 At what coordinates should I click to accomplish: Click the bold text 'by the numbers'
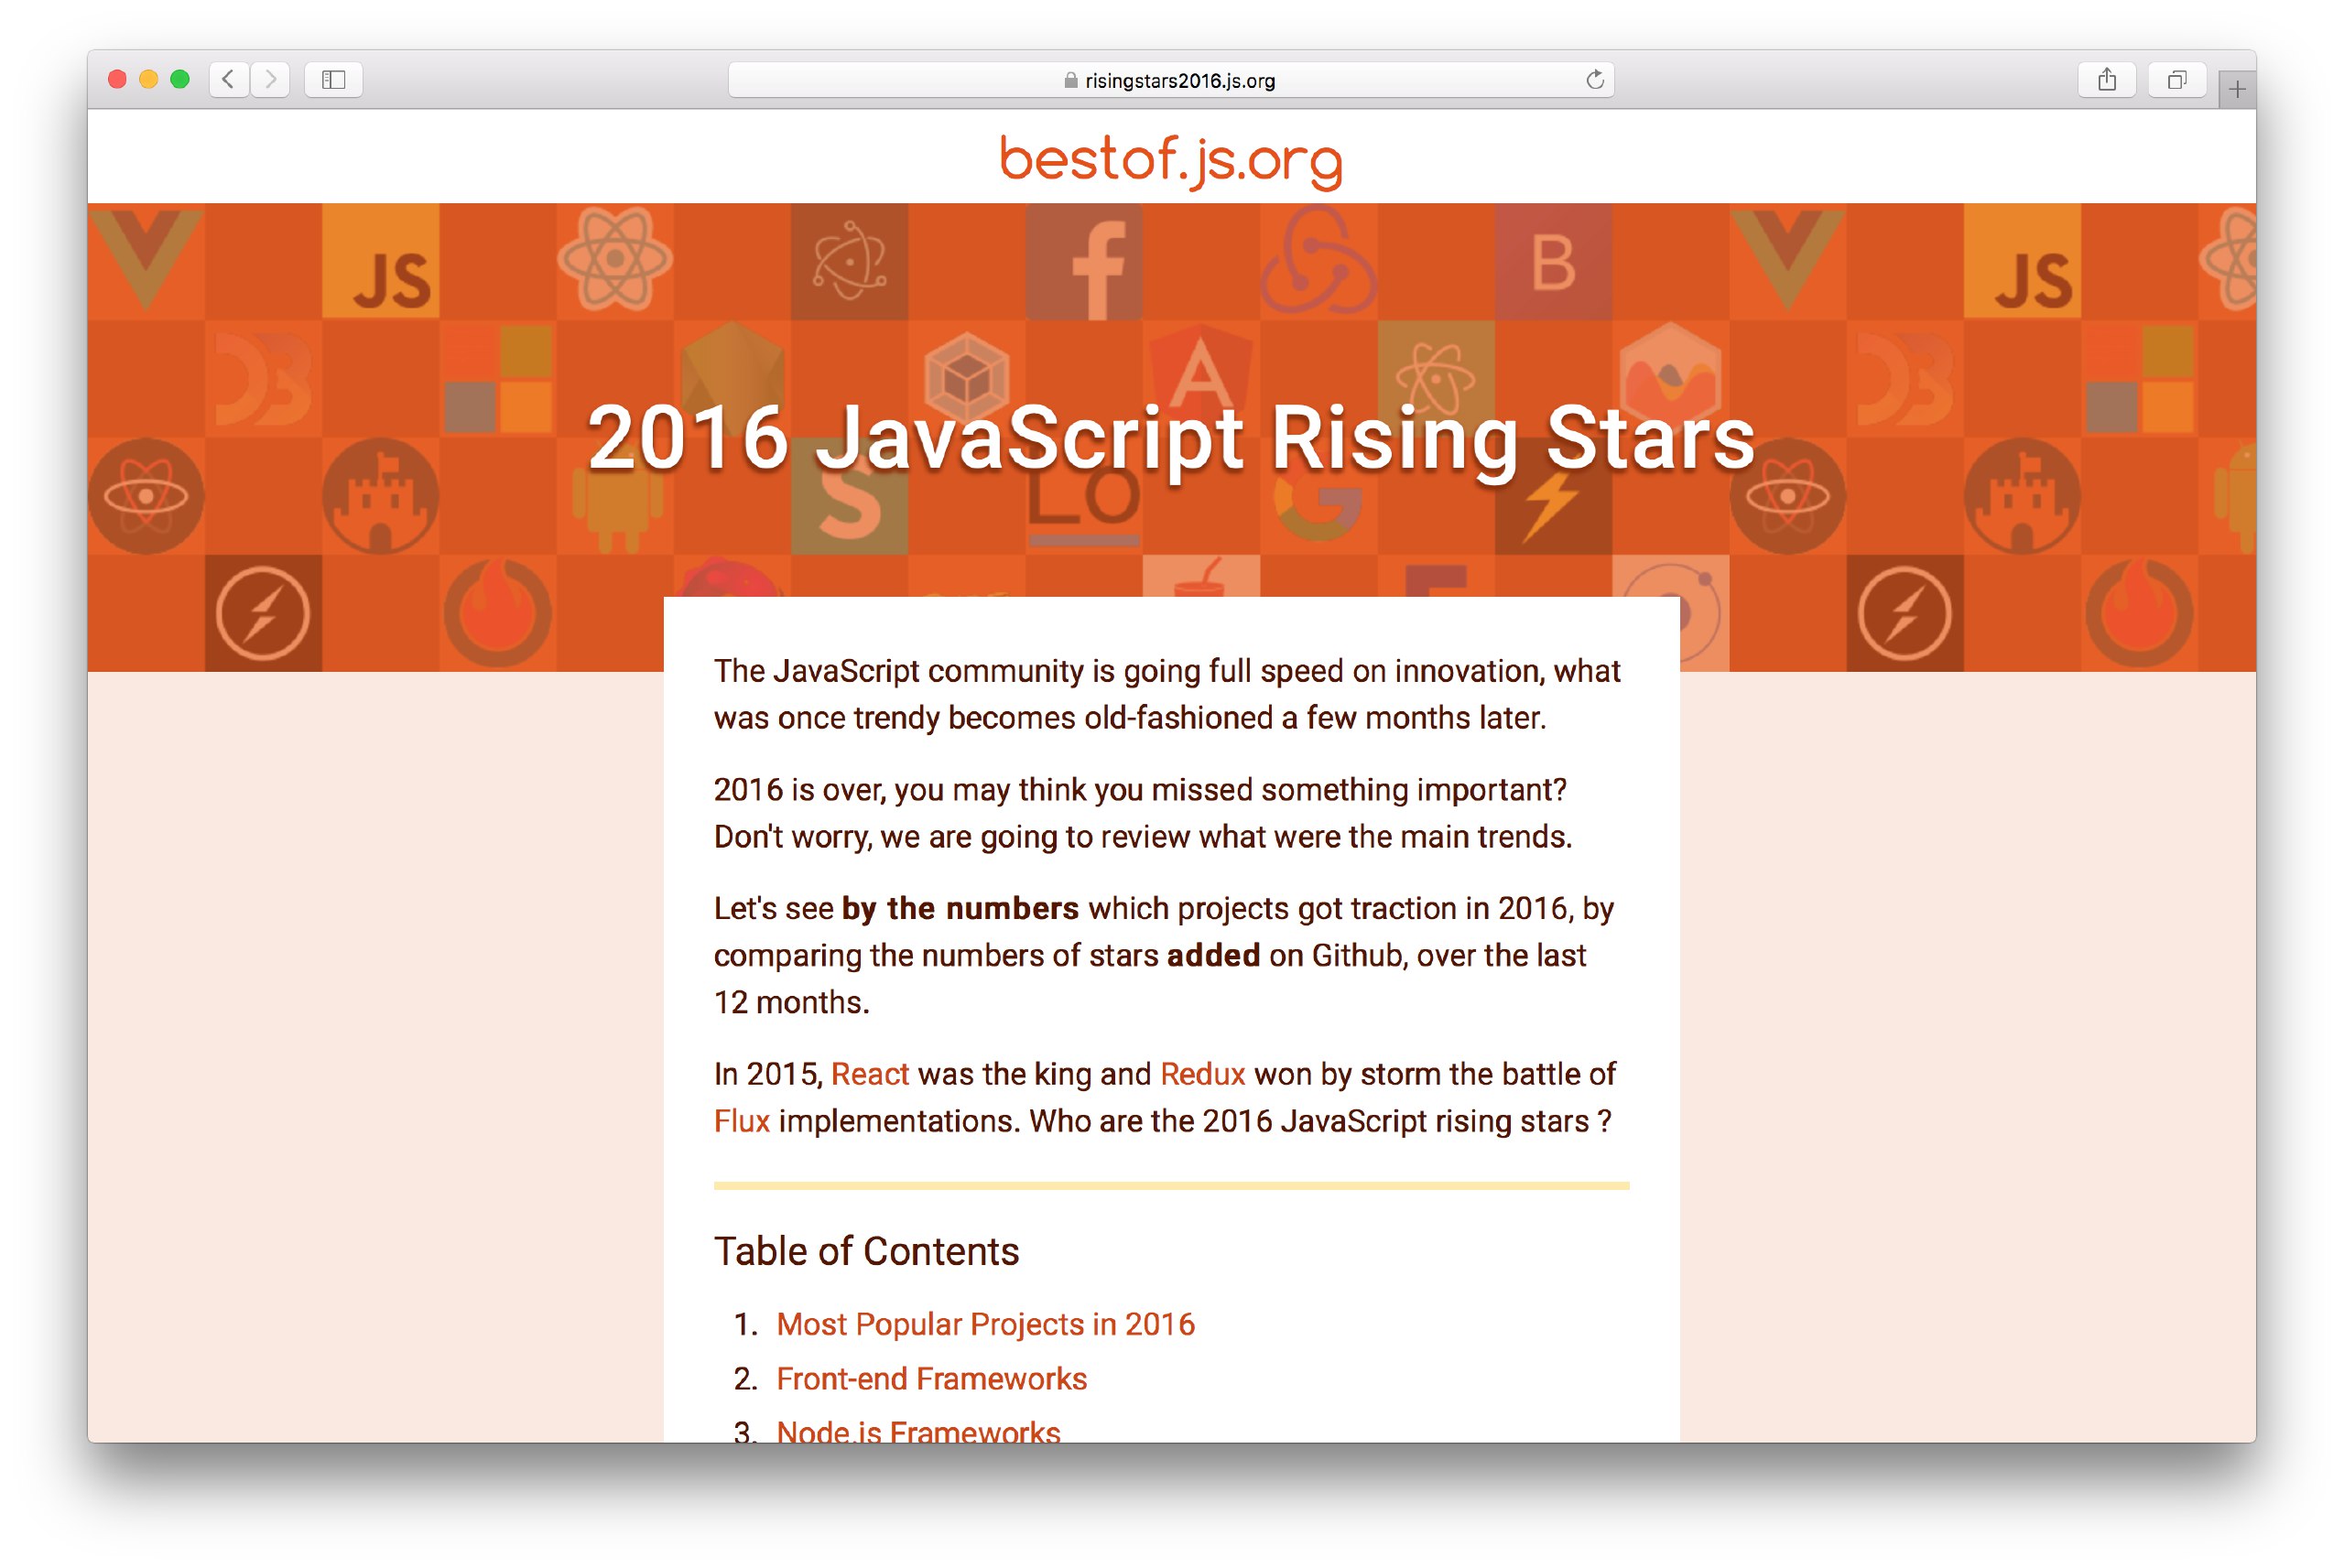[960, 908]
